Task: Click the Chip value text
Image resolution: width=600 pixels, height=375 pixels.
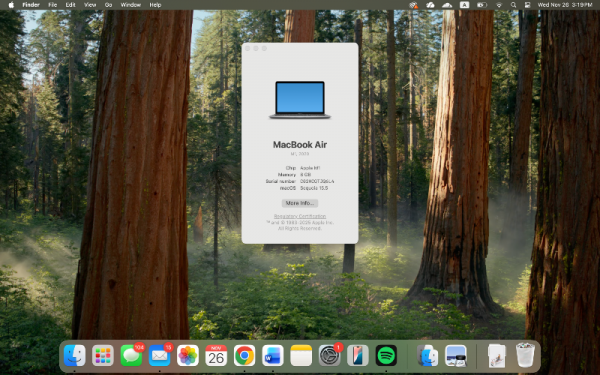Action: tap(310, 168)
